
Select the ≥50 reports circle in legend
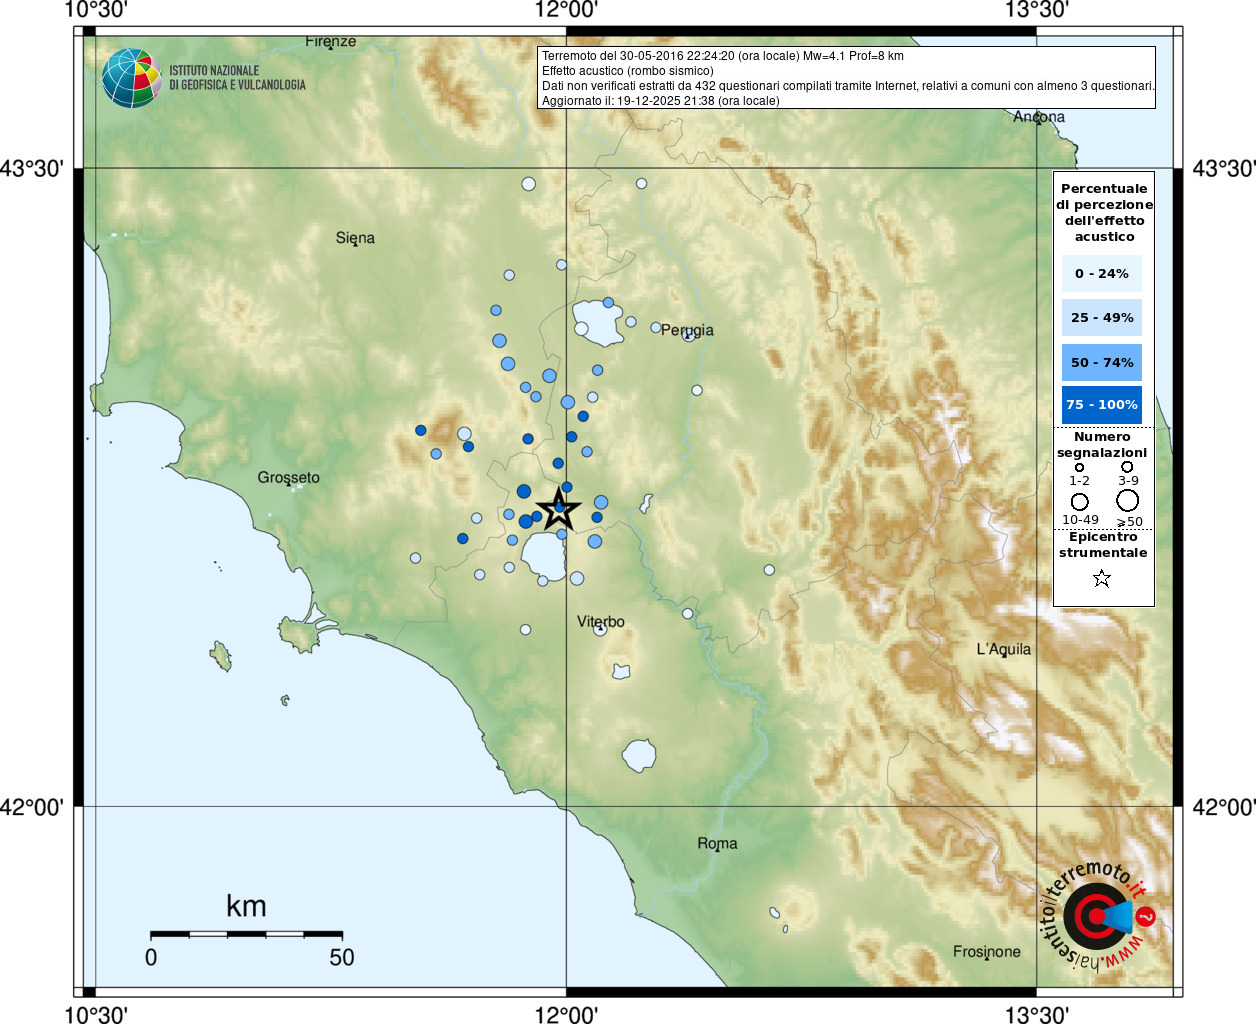pyautogui.click(x=1128, y=500)
